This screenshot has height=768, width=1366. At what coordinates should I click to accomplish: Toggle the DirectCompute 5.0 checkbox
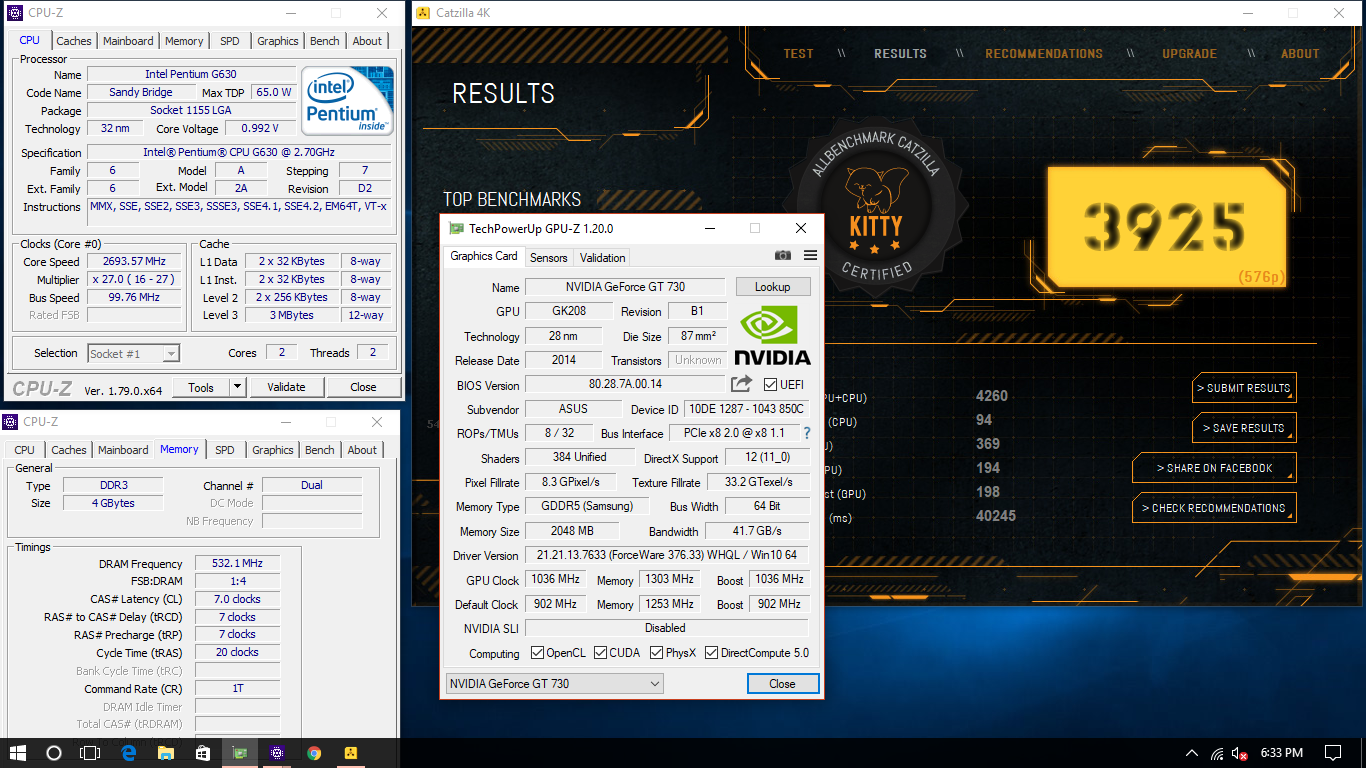pos(712,653)
